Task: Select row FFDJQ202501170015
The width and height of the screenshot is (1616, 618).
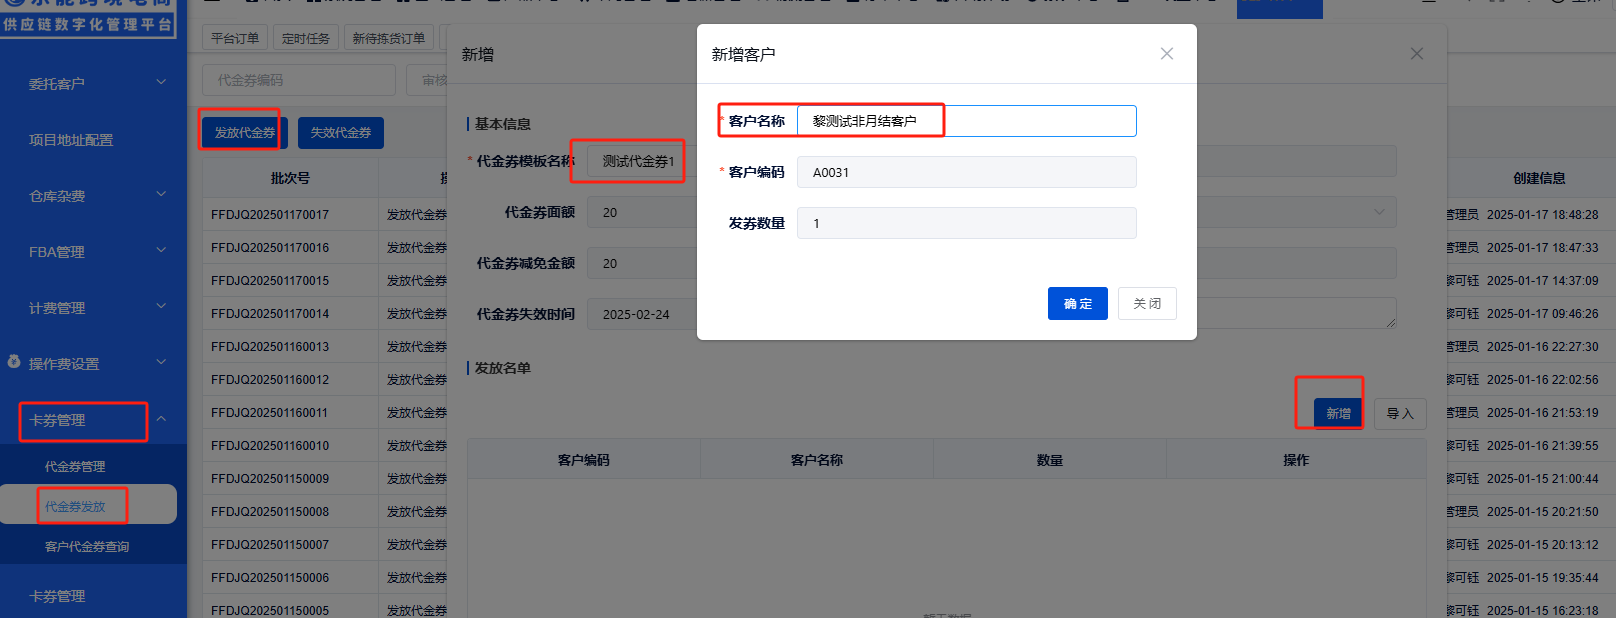Action: pos(270,280)
